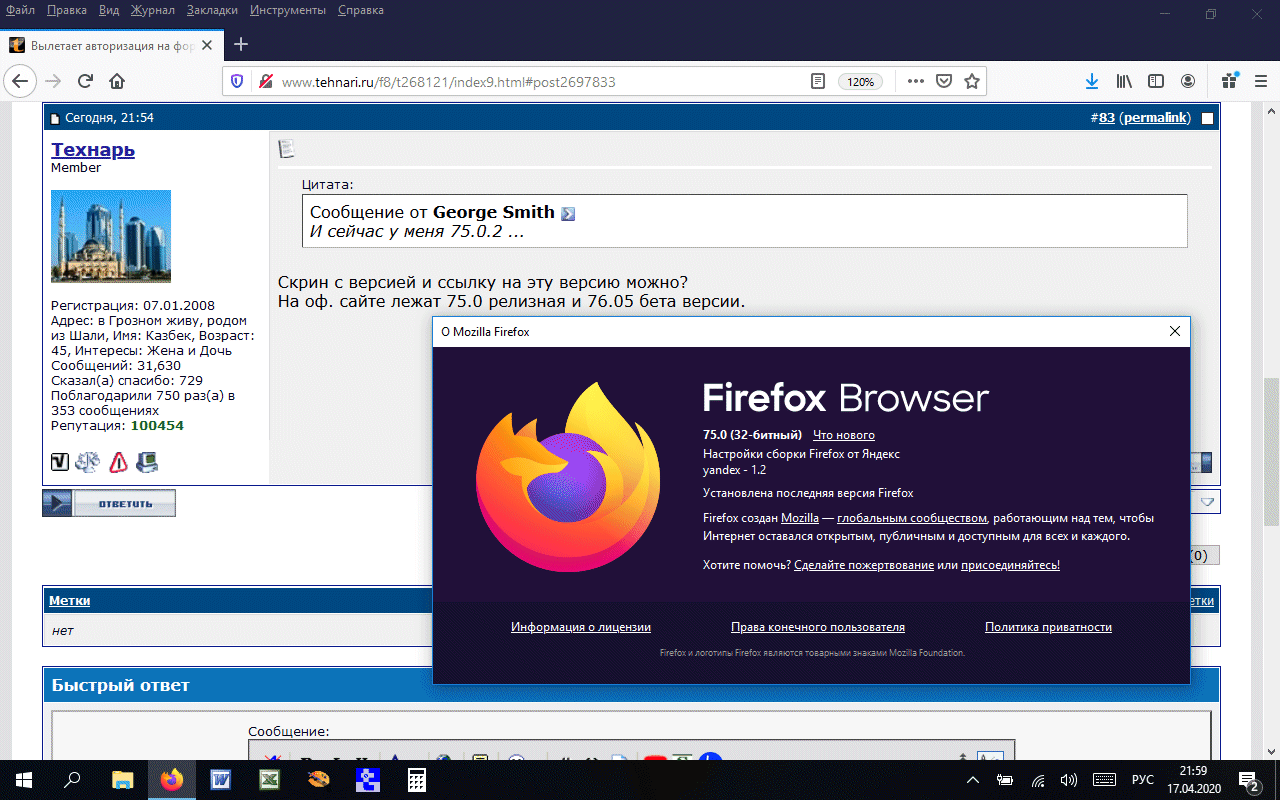
Task: View original post via quote arrow icon
Action: click(x=568, y=213)
